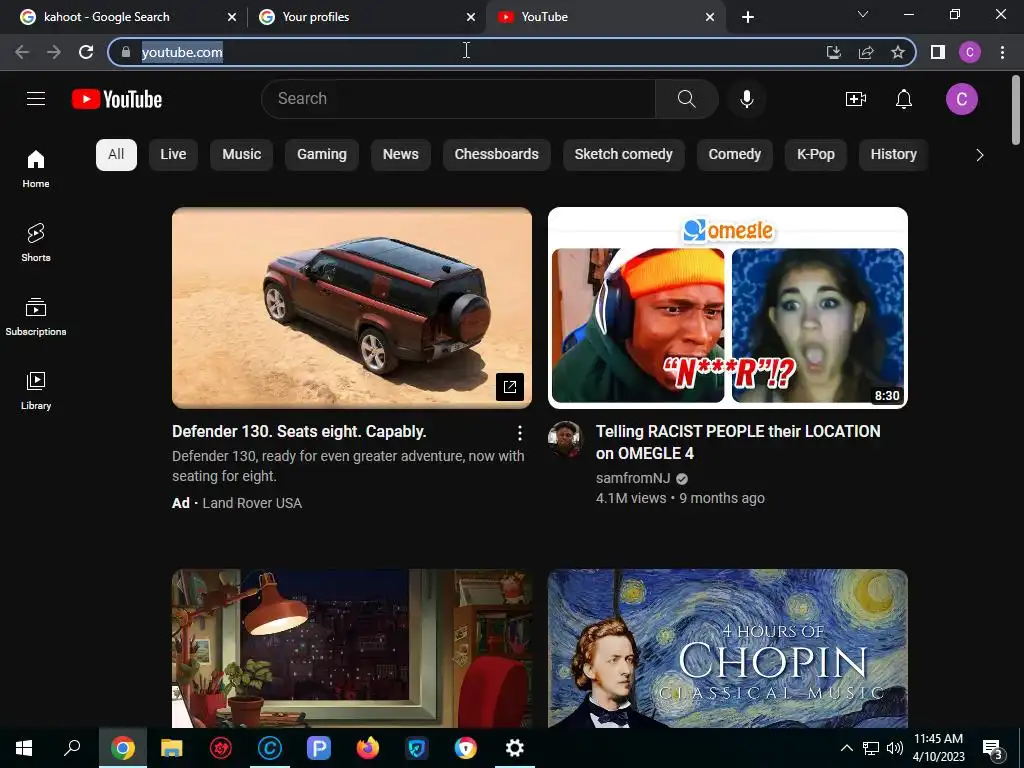This screenshot has height=768, width=1024.
Task: Select the Comedy filter chip
Action: point(735,155)
